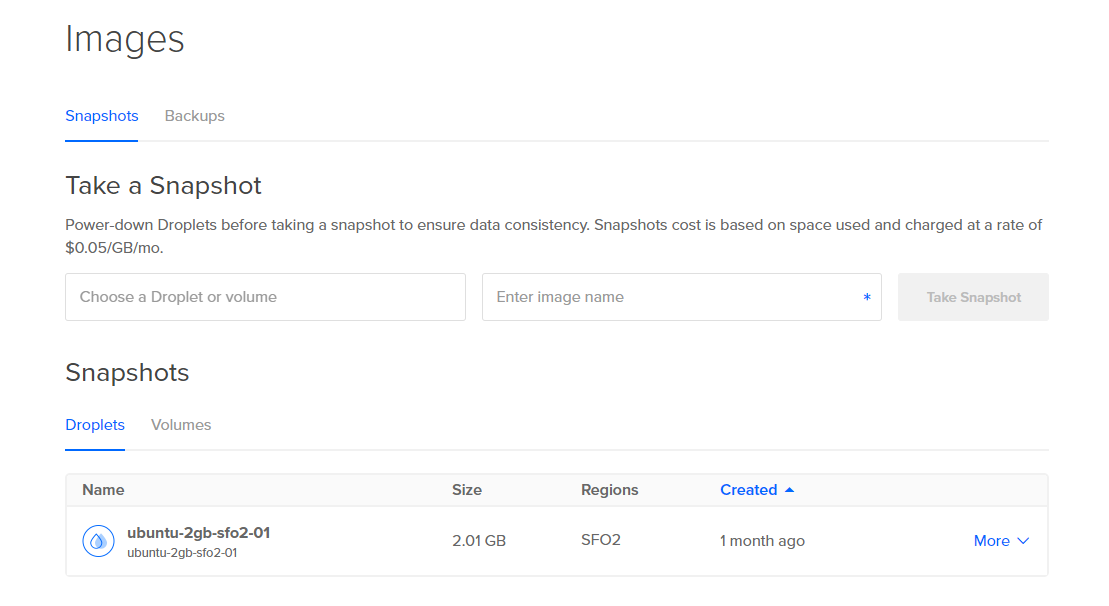The width and height of the screenshot is (1109, 606).
Task: Select the Volumes sub-tab
Action: (181, 425)
